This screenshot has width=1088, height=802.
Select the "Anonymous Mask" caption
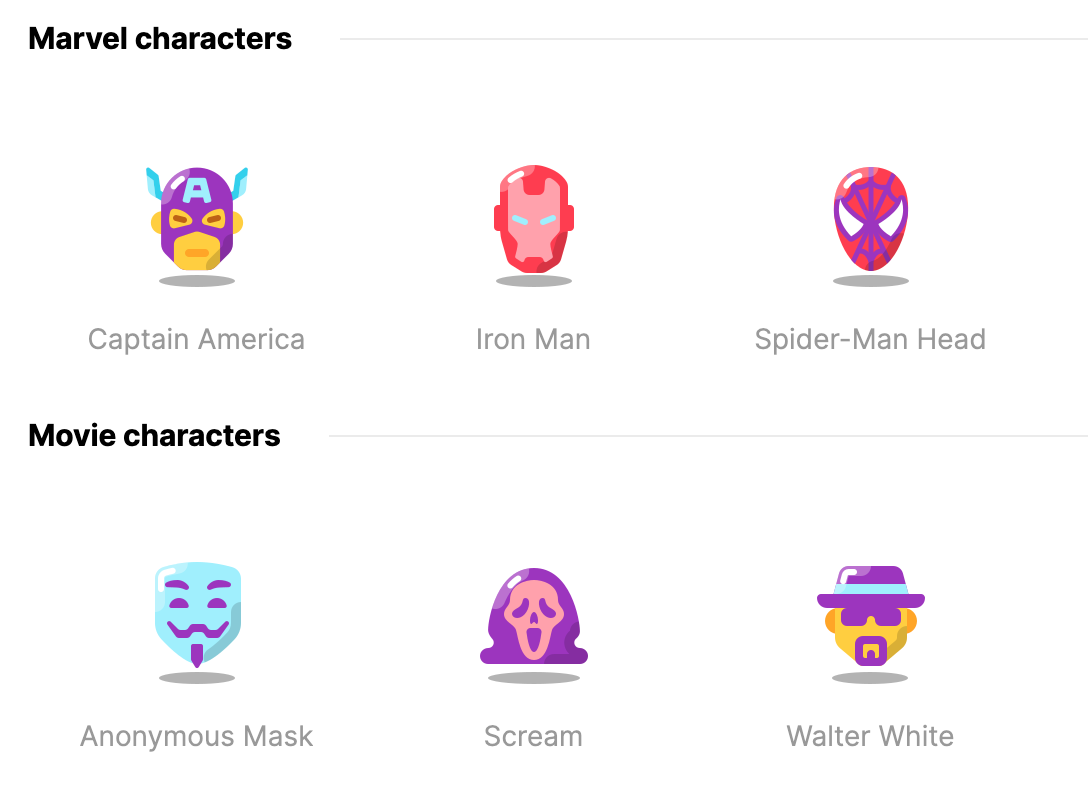(197, 737)
